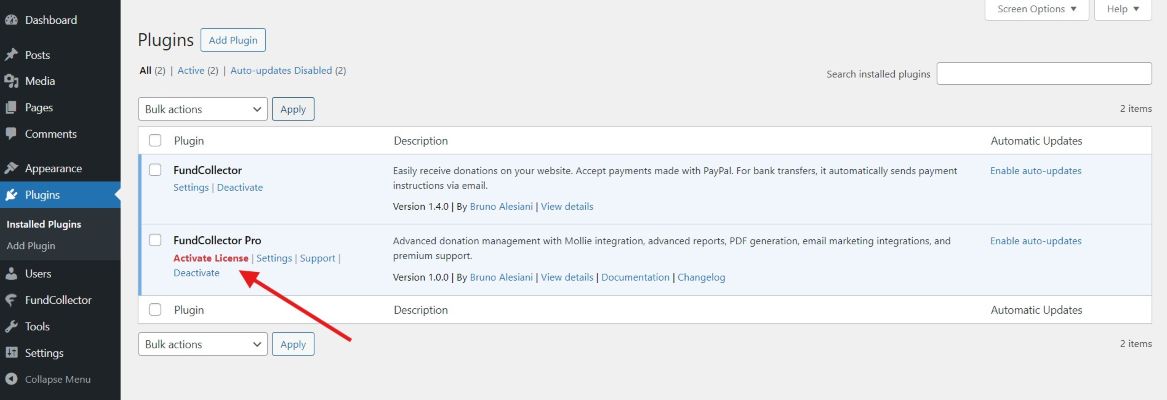Expand the Help dropdown tab
Screen dimensions: 1167x400
1124,9
